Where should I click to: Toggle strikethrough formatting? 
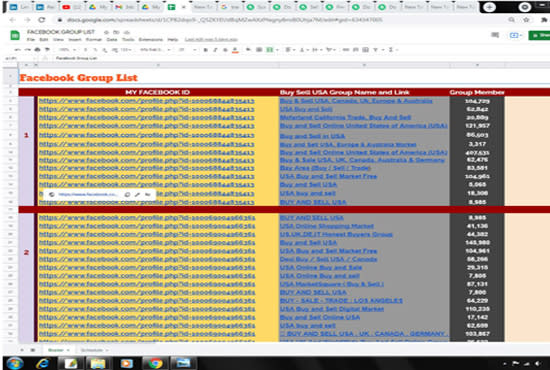(225, 50)
